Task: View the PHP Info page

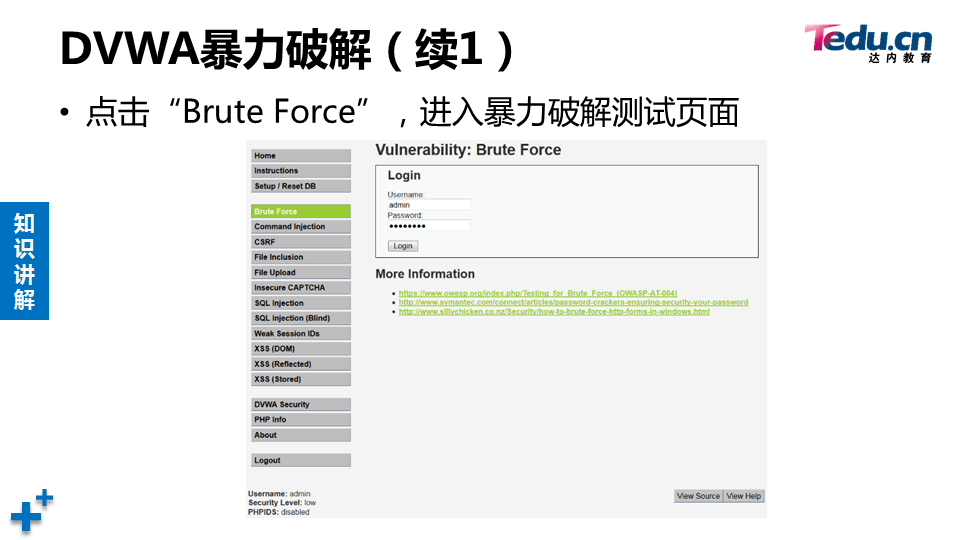Action: pyautogui.click(x=301, y=420)
